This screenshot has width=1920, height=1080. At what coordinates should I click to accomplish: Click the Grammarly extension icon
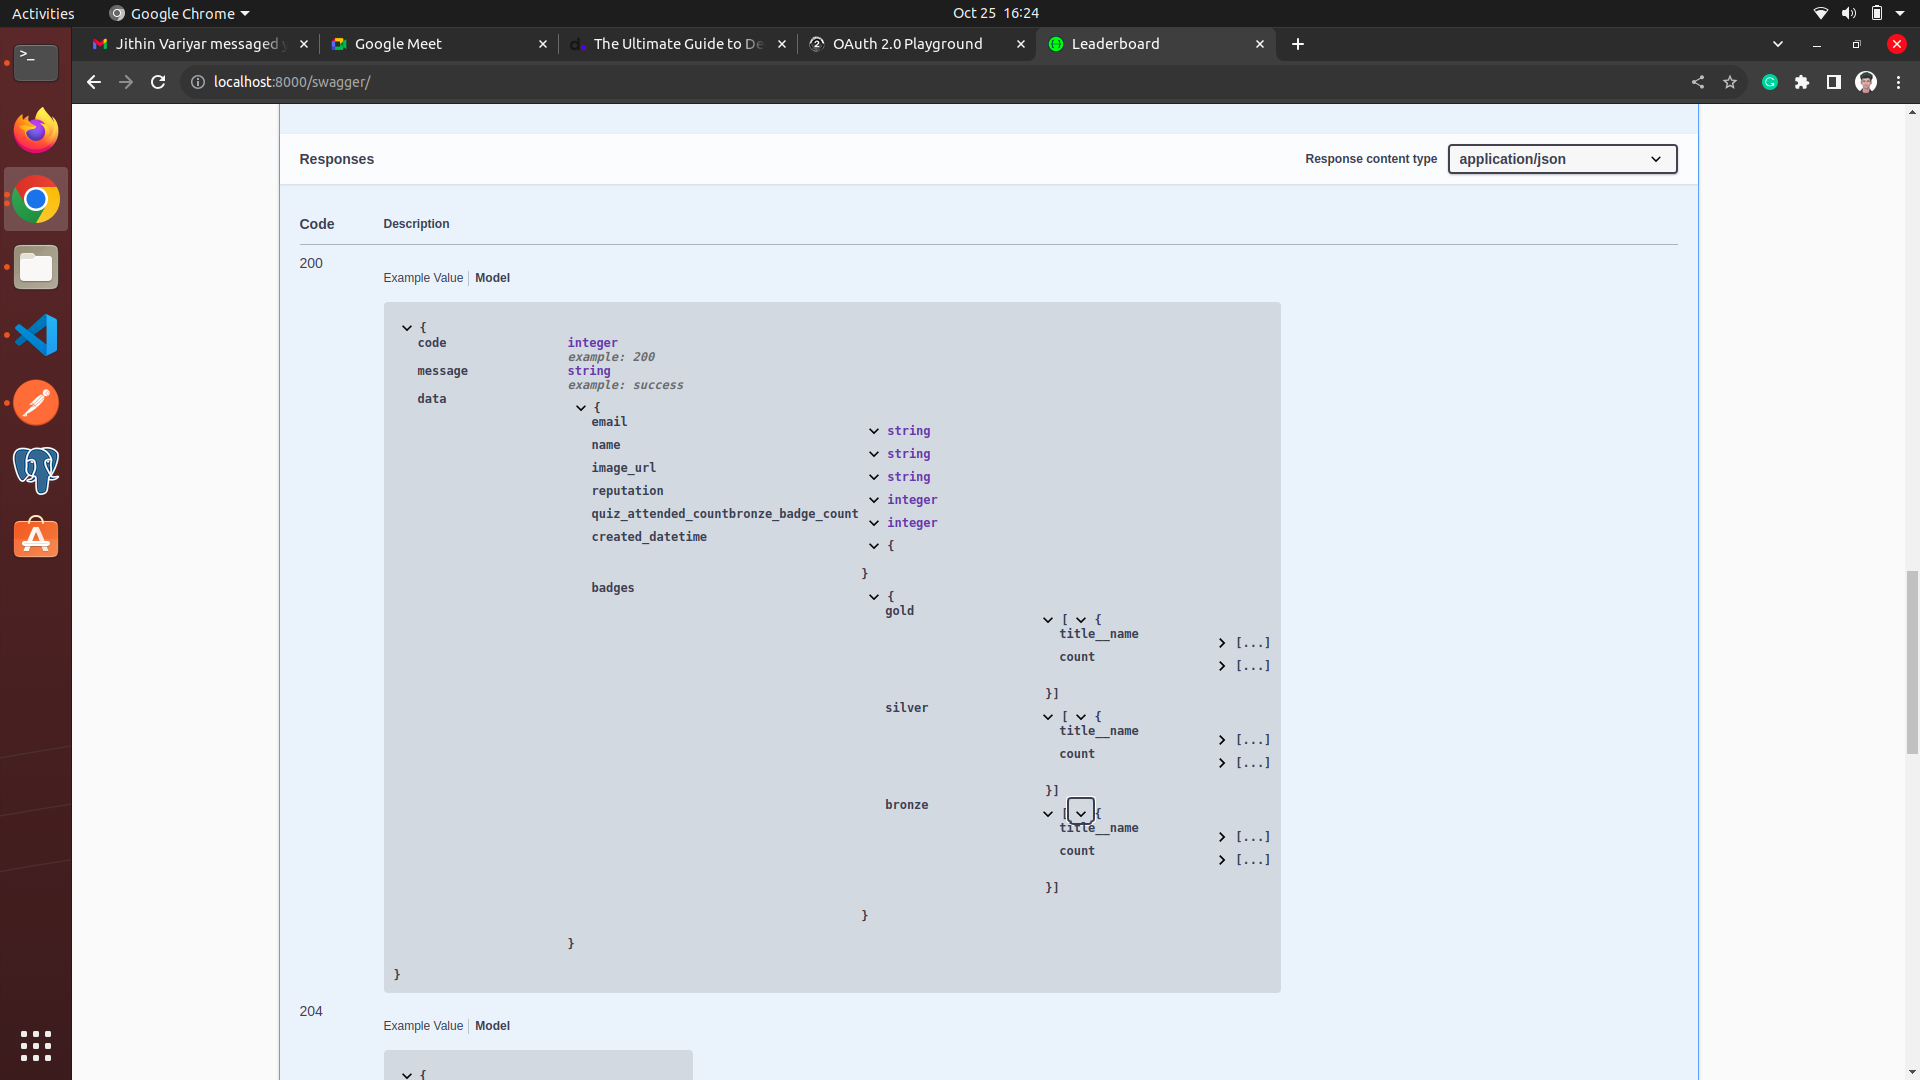pyautogui.click(x=1770, y=82)
